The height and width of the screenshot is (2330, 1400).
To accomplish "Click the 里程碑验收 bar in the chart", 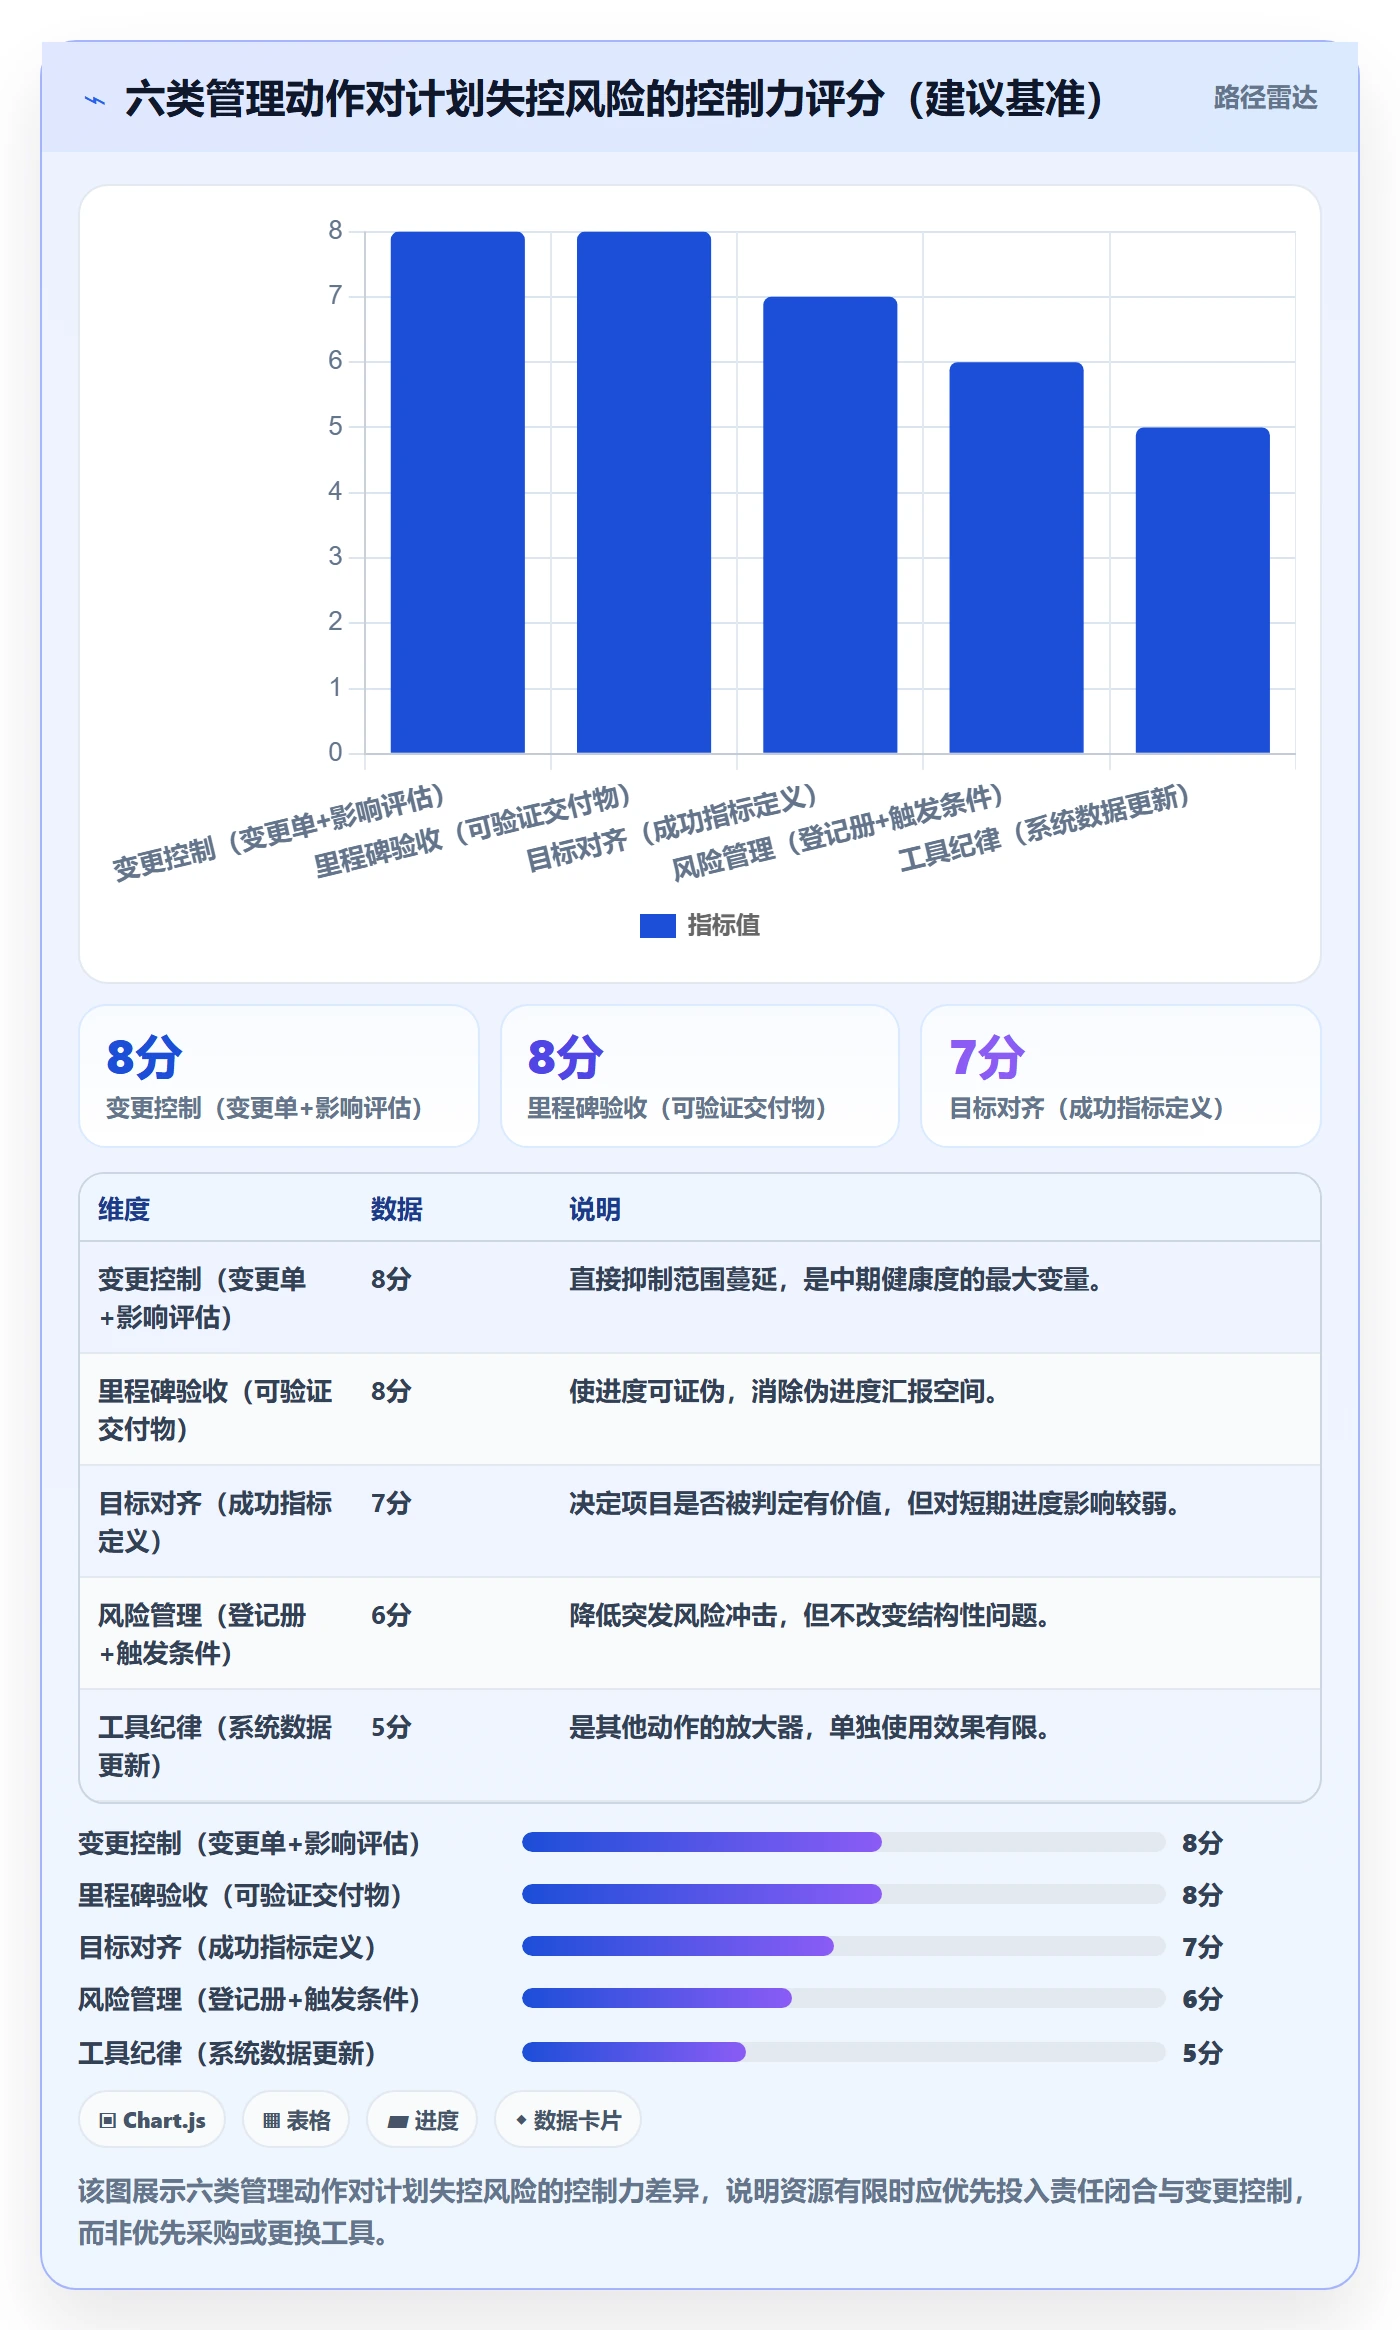I will [644, 492].
